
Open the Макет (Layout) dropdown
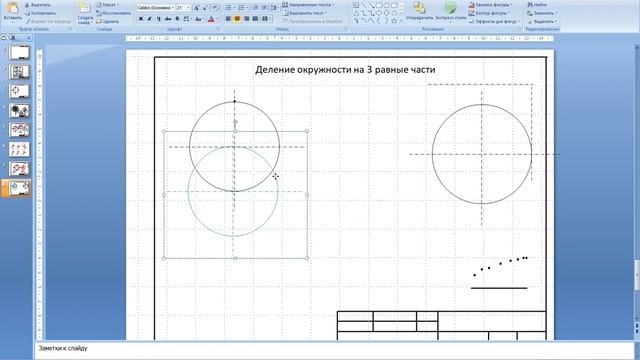pyautogui.click(x=108, y=5)
